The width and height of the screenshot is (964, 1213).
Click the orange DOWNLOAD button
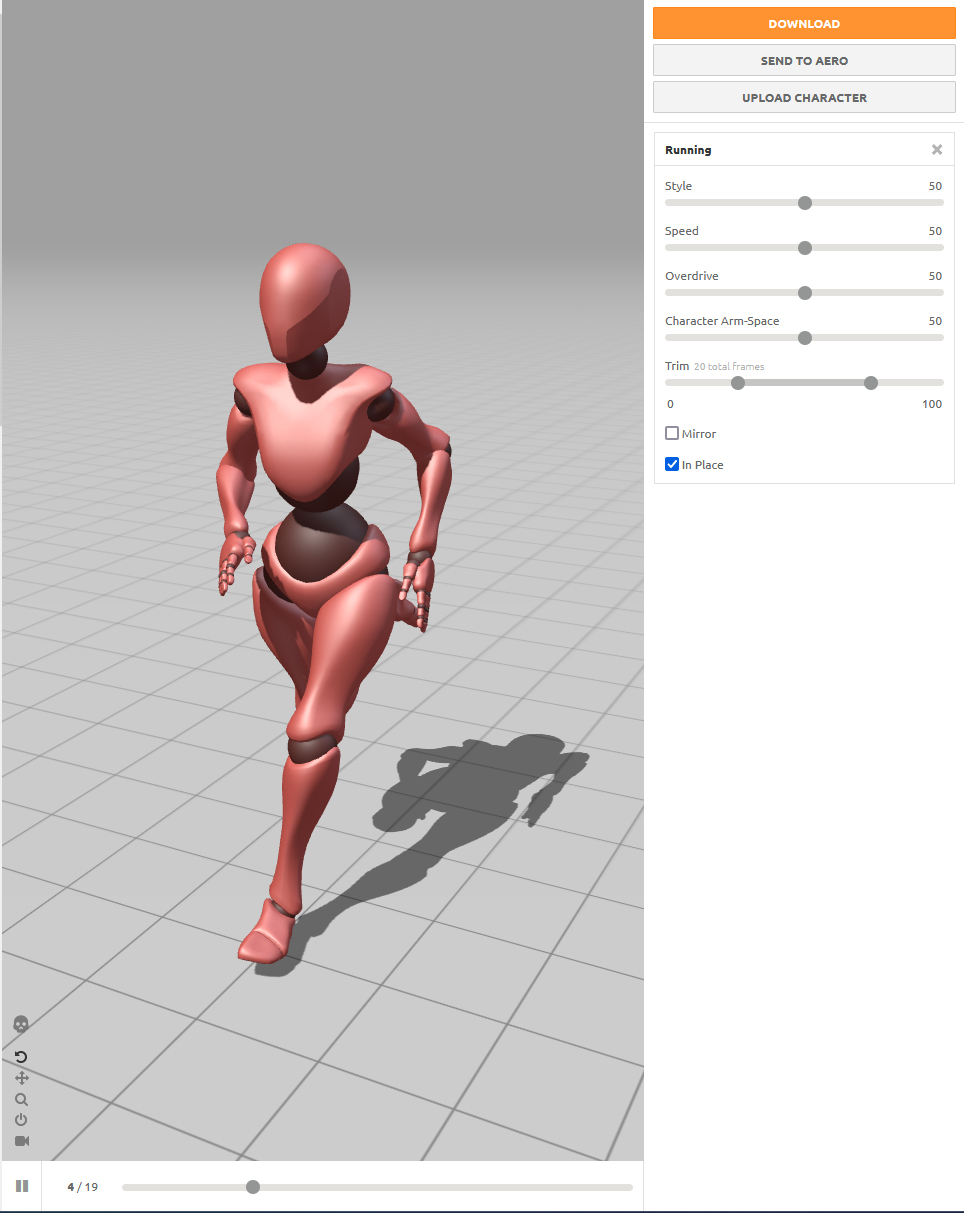(804, 23)
